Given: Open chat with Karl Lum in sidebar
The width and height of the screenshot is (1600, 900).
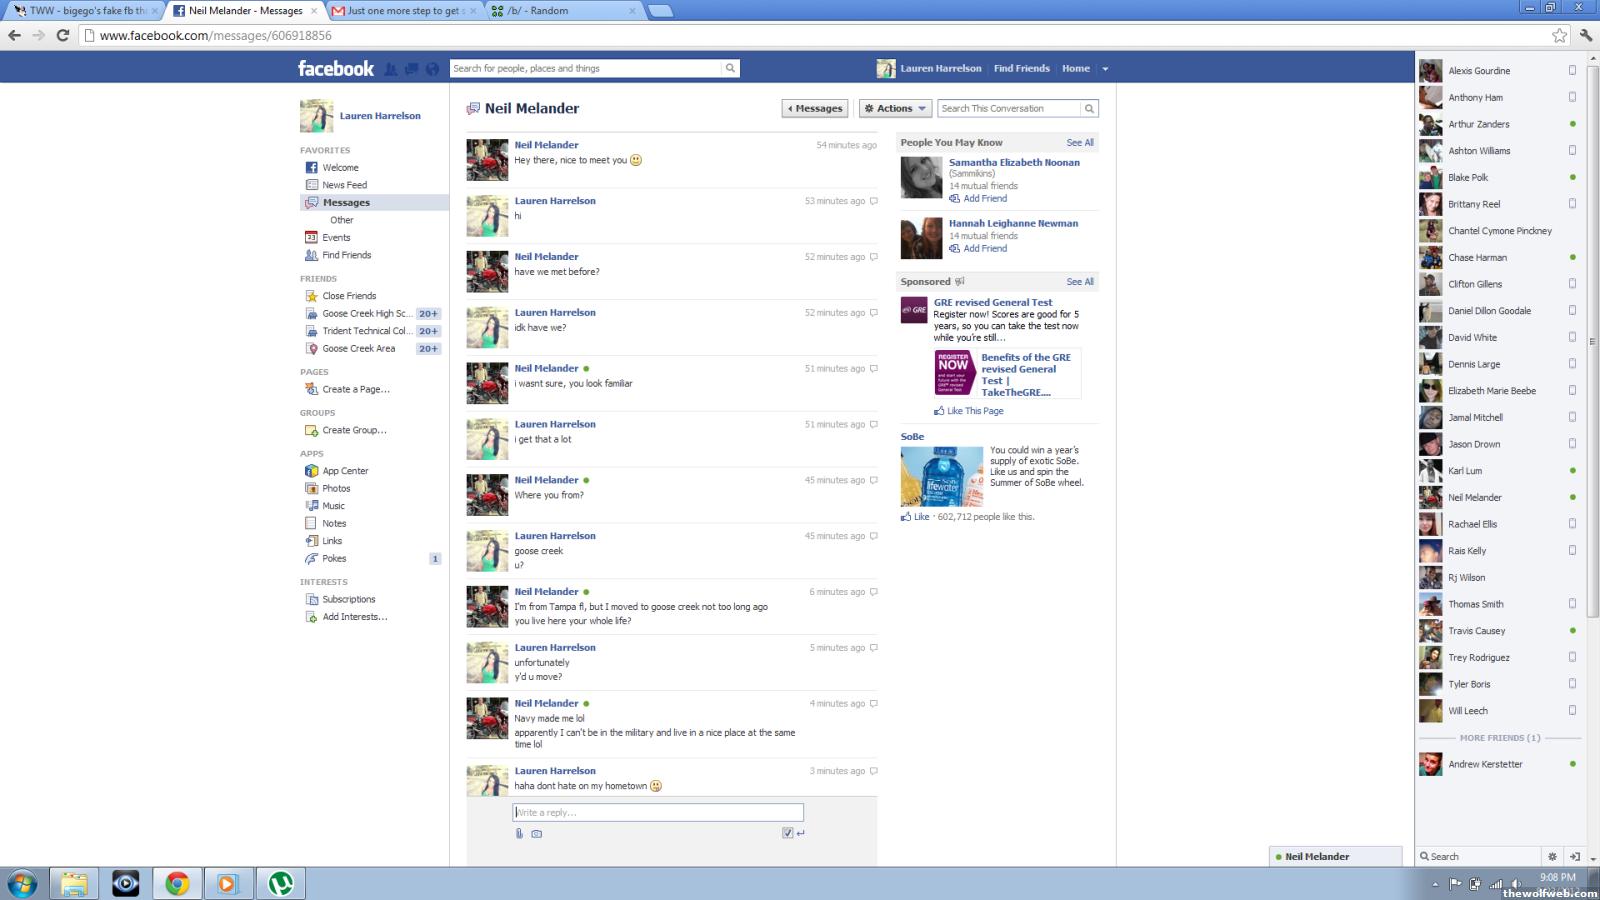Looking at the screenshot, I should [1465, 471].
